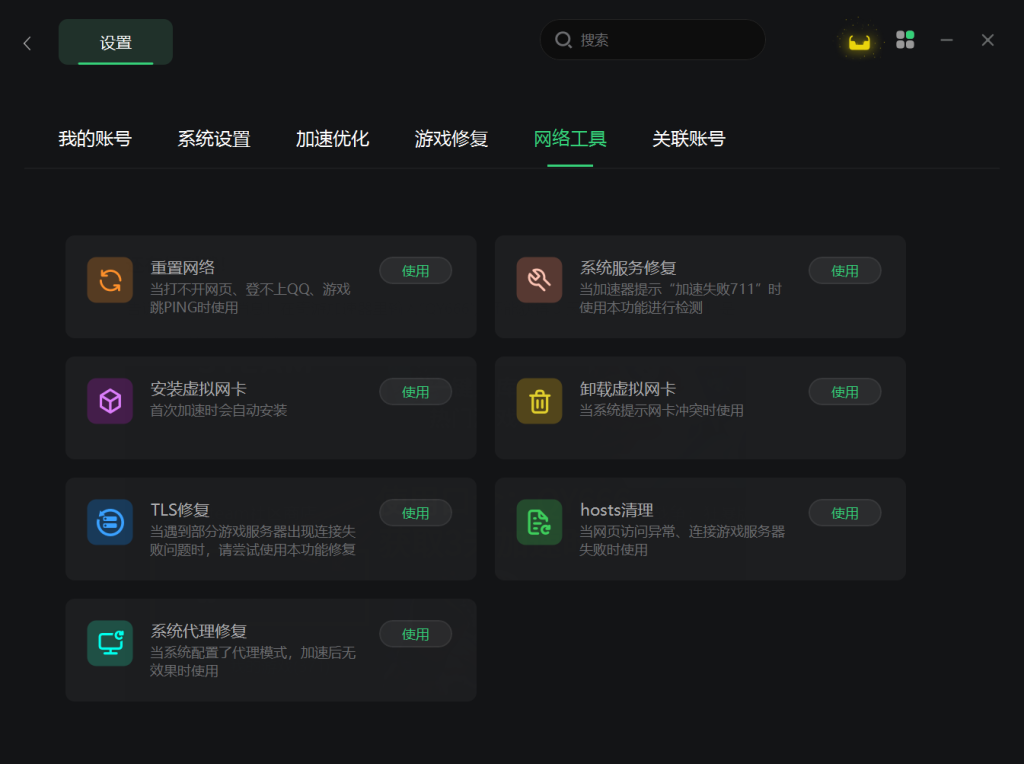Open the four-square grid apps icon
Image resolution: width=1024 pixels, height=764 pixels.
point(904,40)
